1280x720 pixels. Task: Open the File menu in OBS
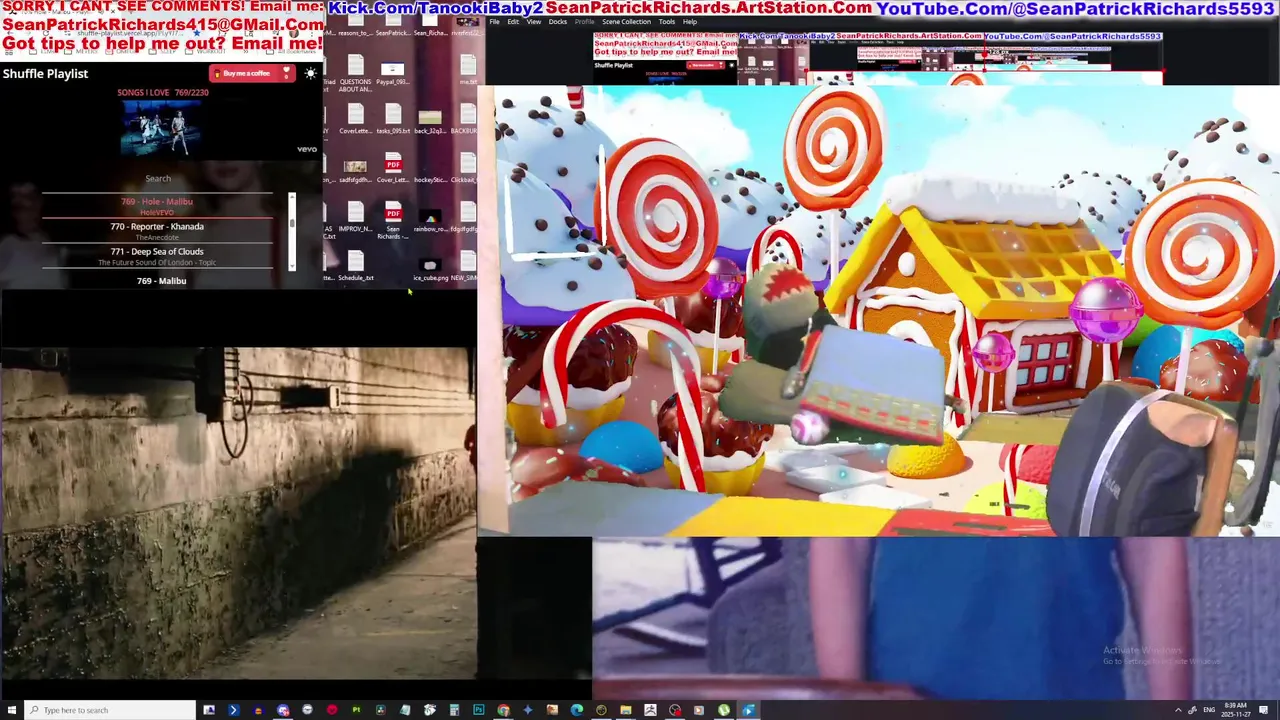click(x=494, y=21)
